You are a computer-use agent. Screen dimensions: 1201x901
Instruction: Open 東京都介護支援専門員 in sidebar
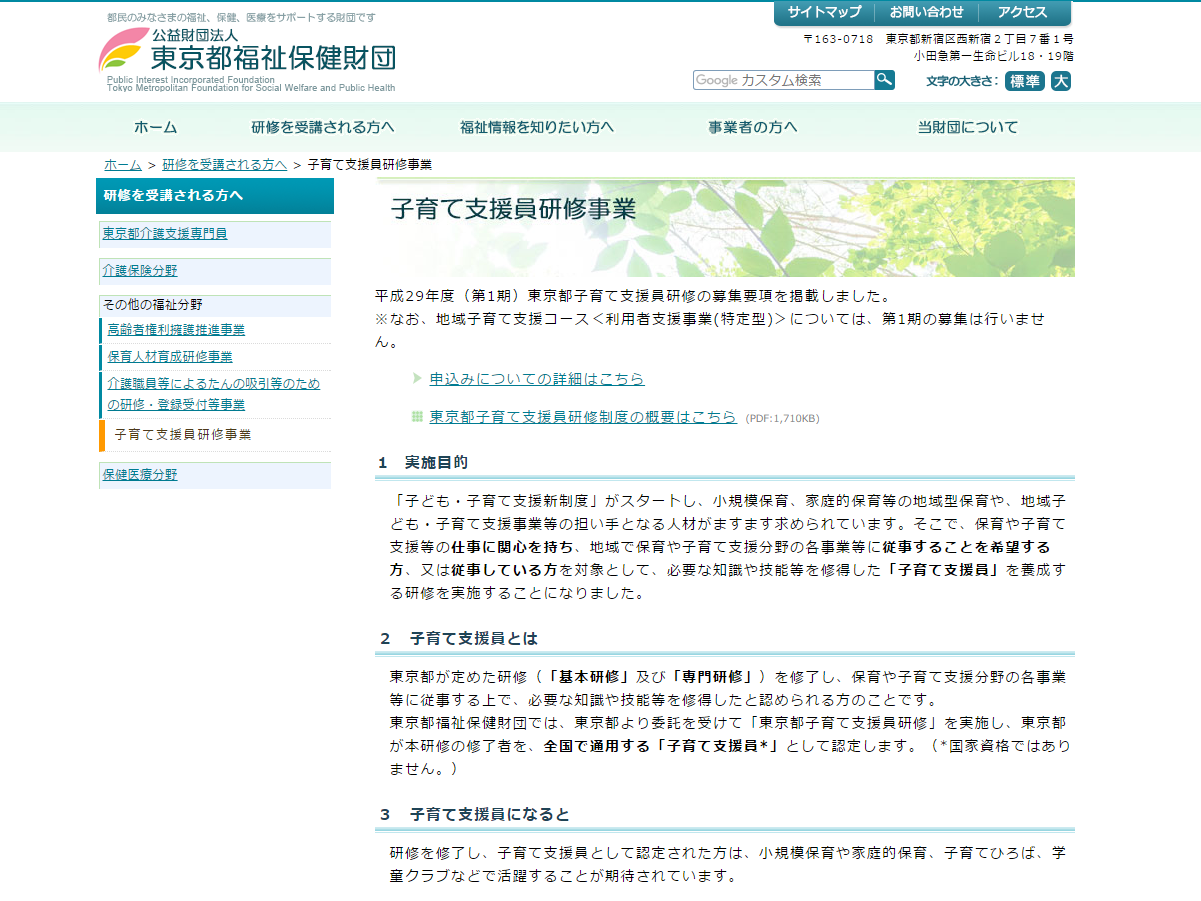pos(164,233)
